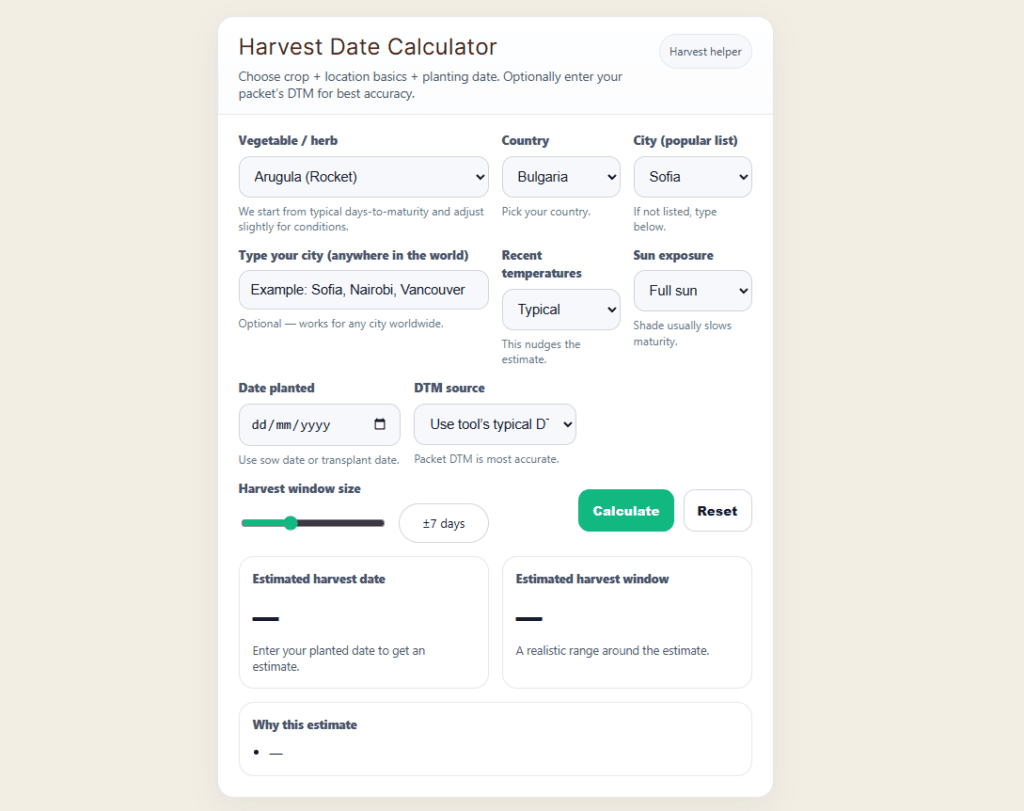The image size is (1024, 811).
Task: Click the Vegetable / herb label
Action: pos(295,141)
